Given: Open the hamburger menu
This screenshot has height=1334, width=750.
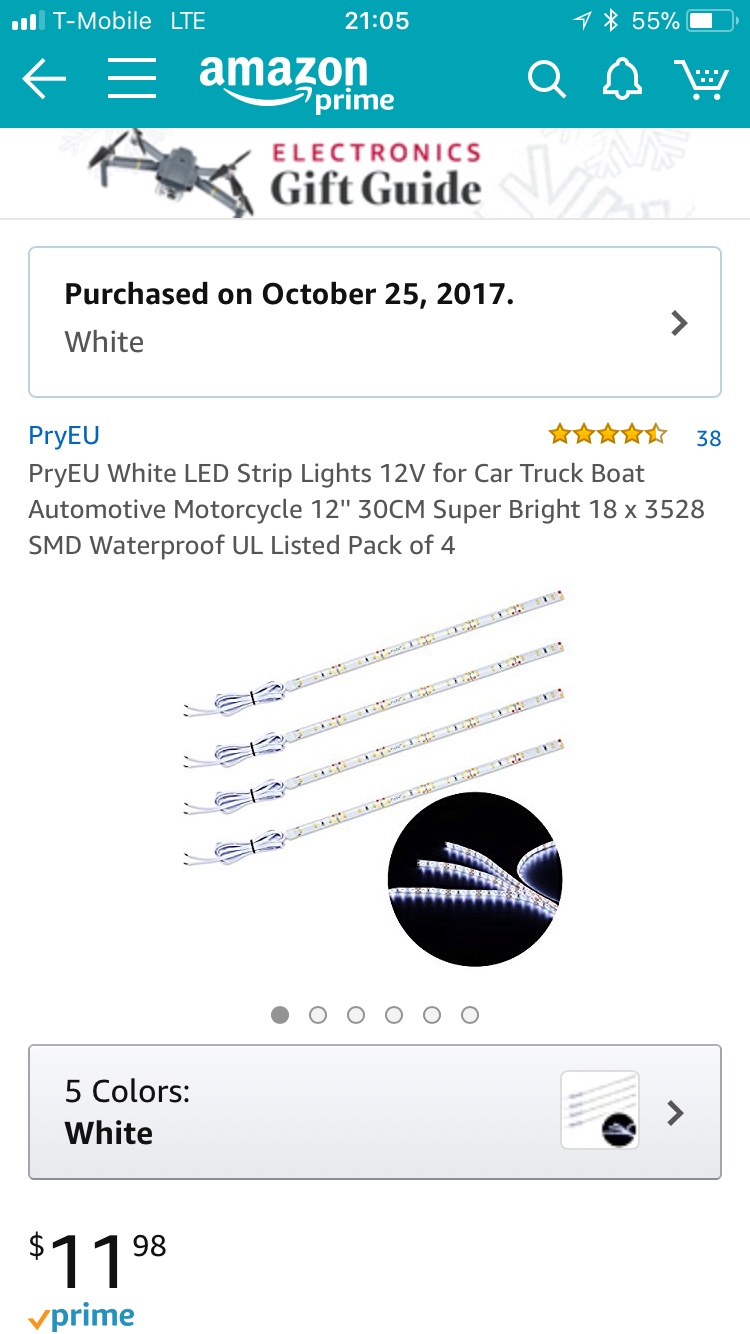Looking at the screenshot, I should (x=132, y=78).
